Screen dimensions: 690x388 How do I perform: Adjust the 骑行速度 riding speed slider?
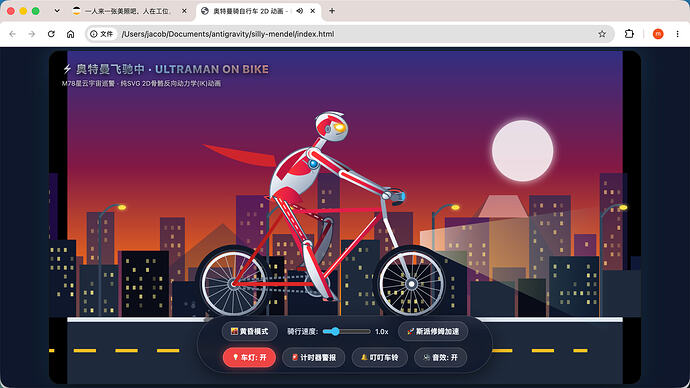346,331
